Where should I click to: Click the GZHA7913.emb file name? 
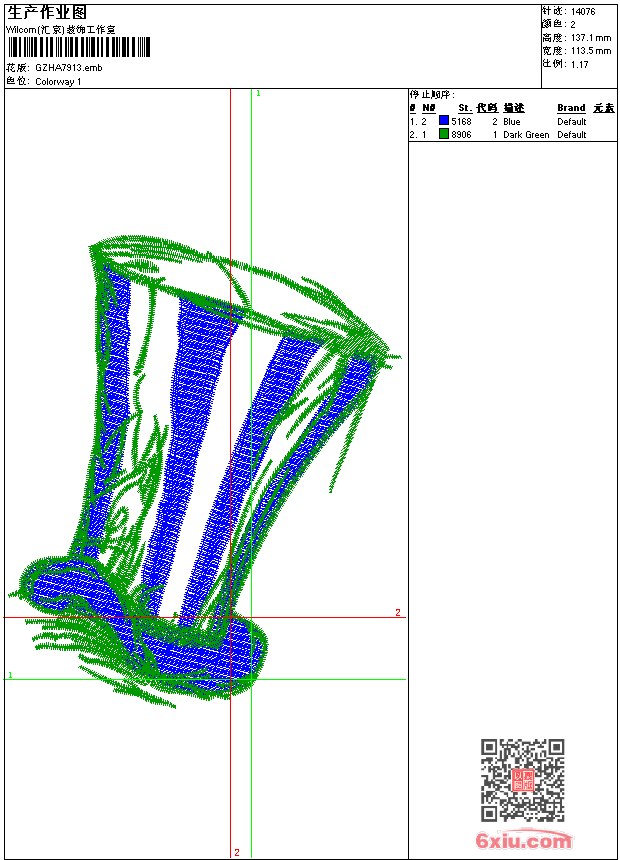pos(68,68)
